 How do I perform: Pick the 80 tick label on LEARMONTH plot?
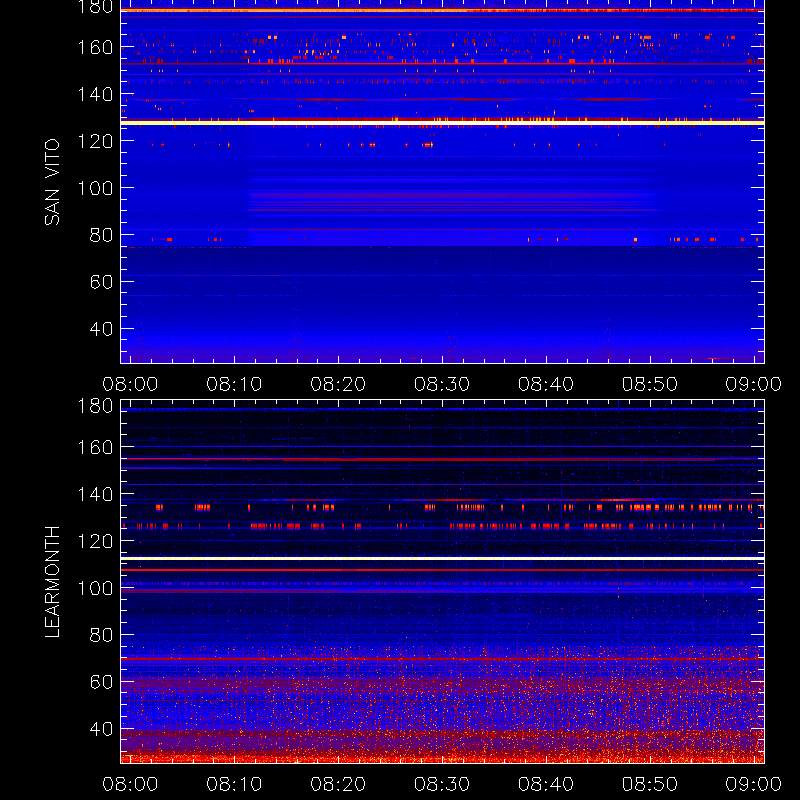102,635
